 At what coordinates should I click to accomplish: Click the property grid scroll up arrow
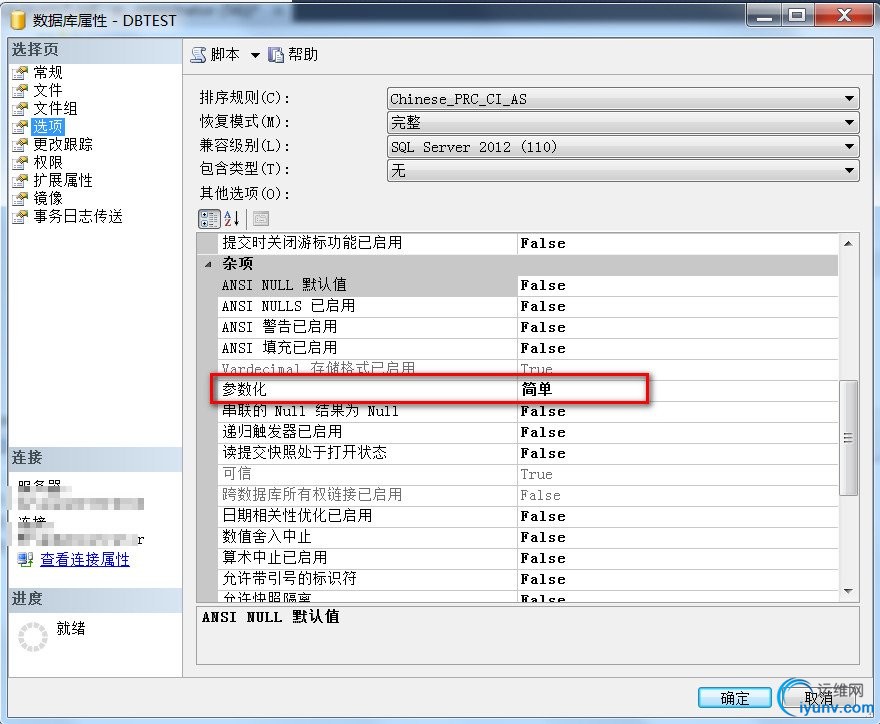tap(848, 243)
